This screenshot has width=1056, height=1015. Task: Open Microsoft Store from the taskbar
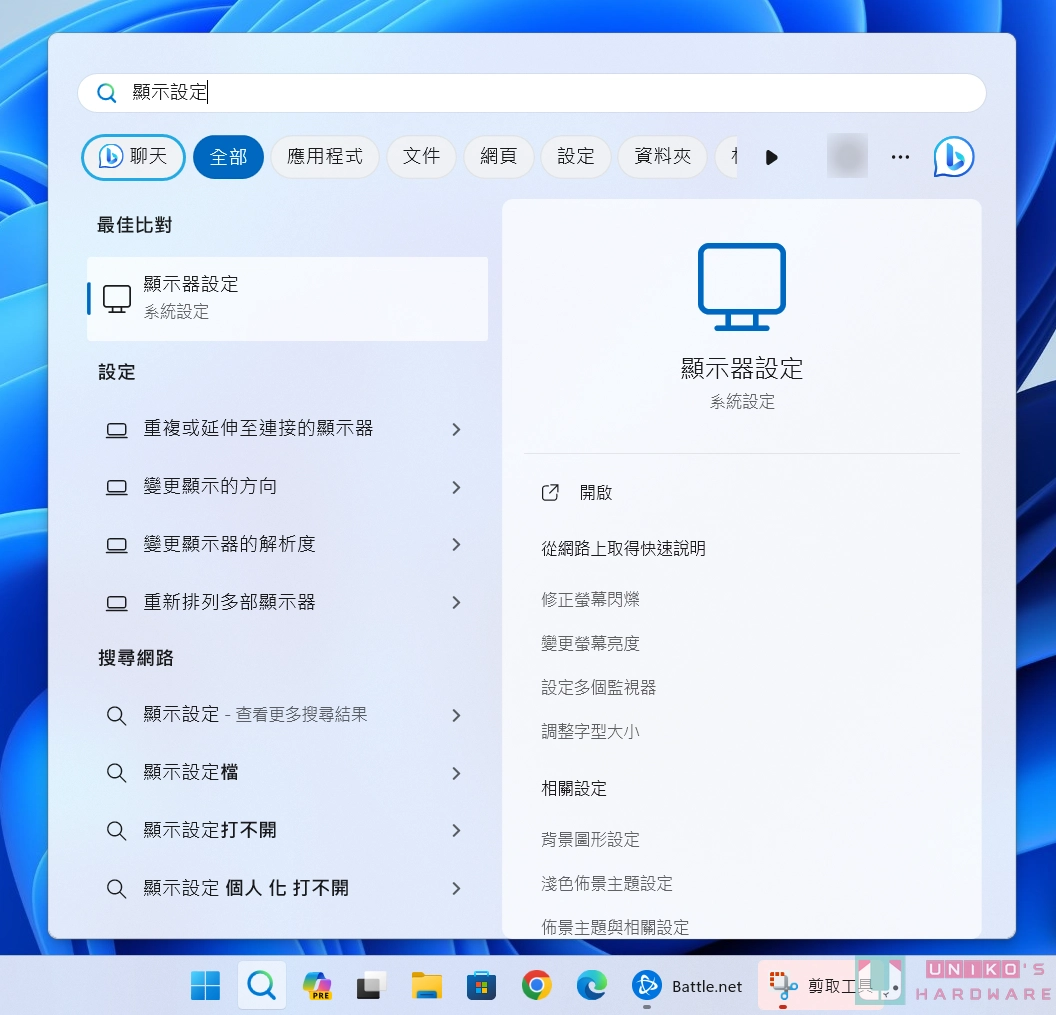(482, 985)
